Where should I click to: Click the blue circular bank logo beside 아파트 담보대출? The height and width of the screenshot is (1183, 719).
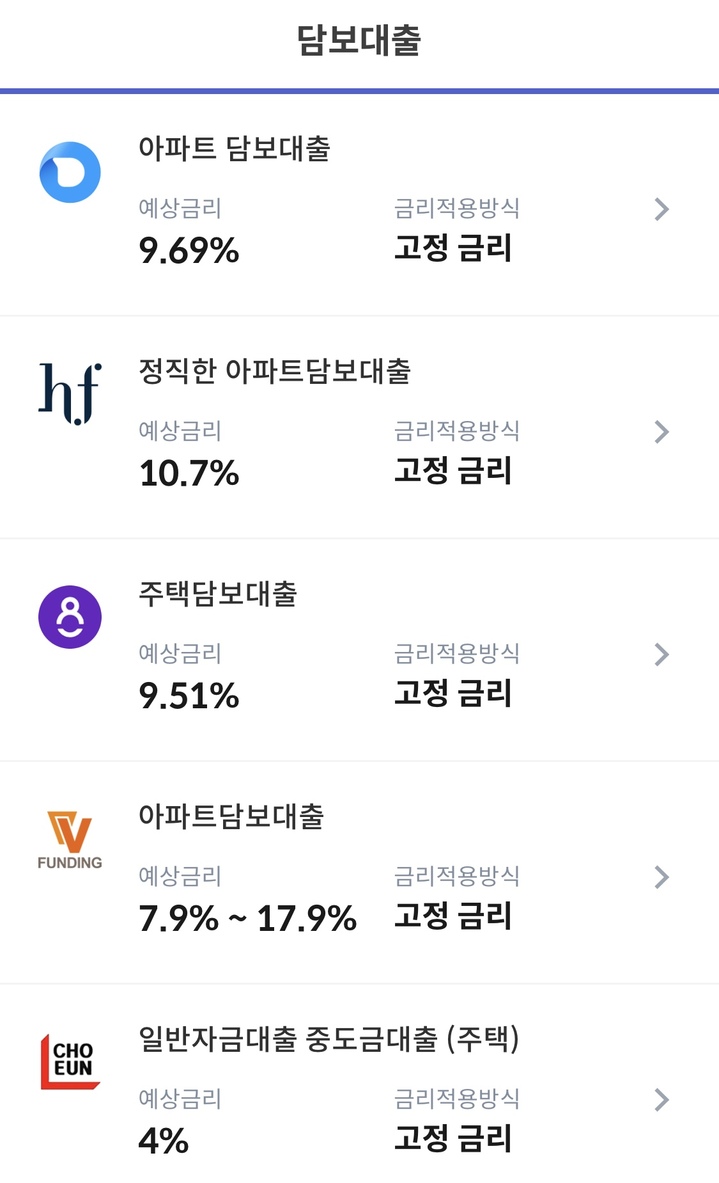[70, 172]
